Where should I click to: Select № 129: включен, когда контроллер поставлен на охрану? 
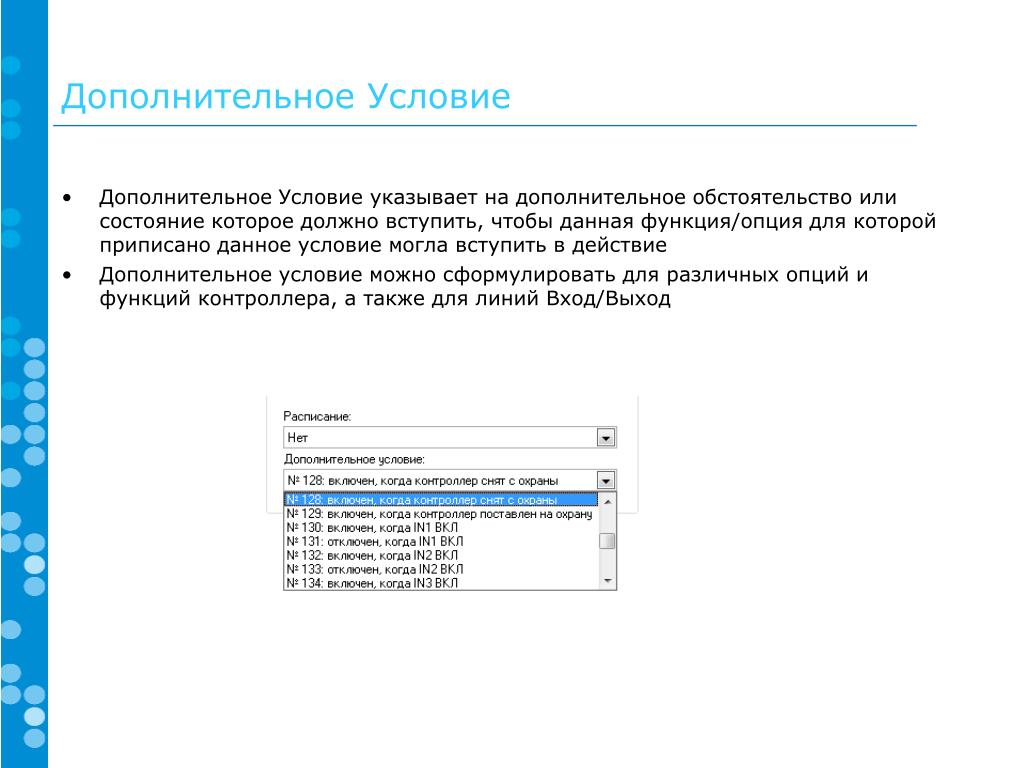(441, 514)
